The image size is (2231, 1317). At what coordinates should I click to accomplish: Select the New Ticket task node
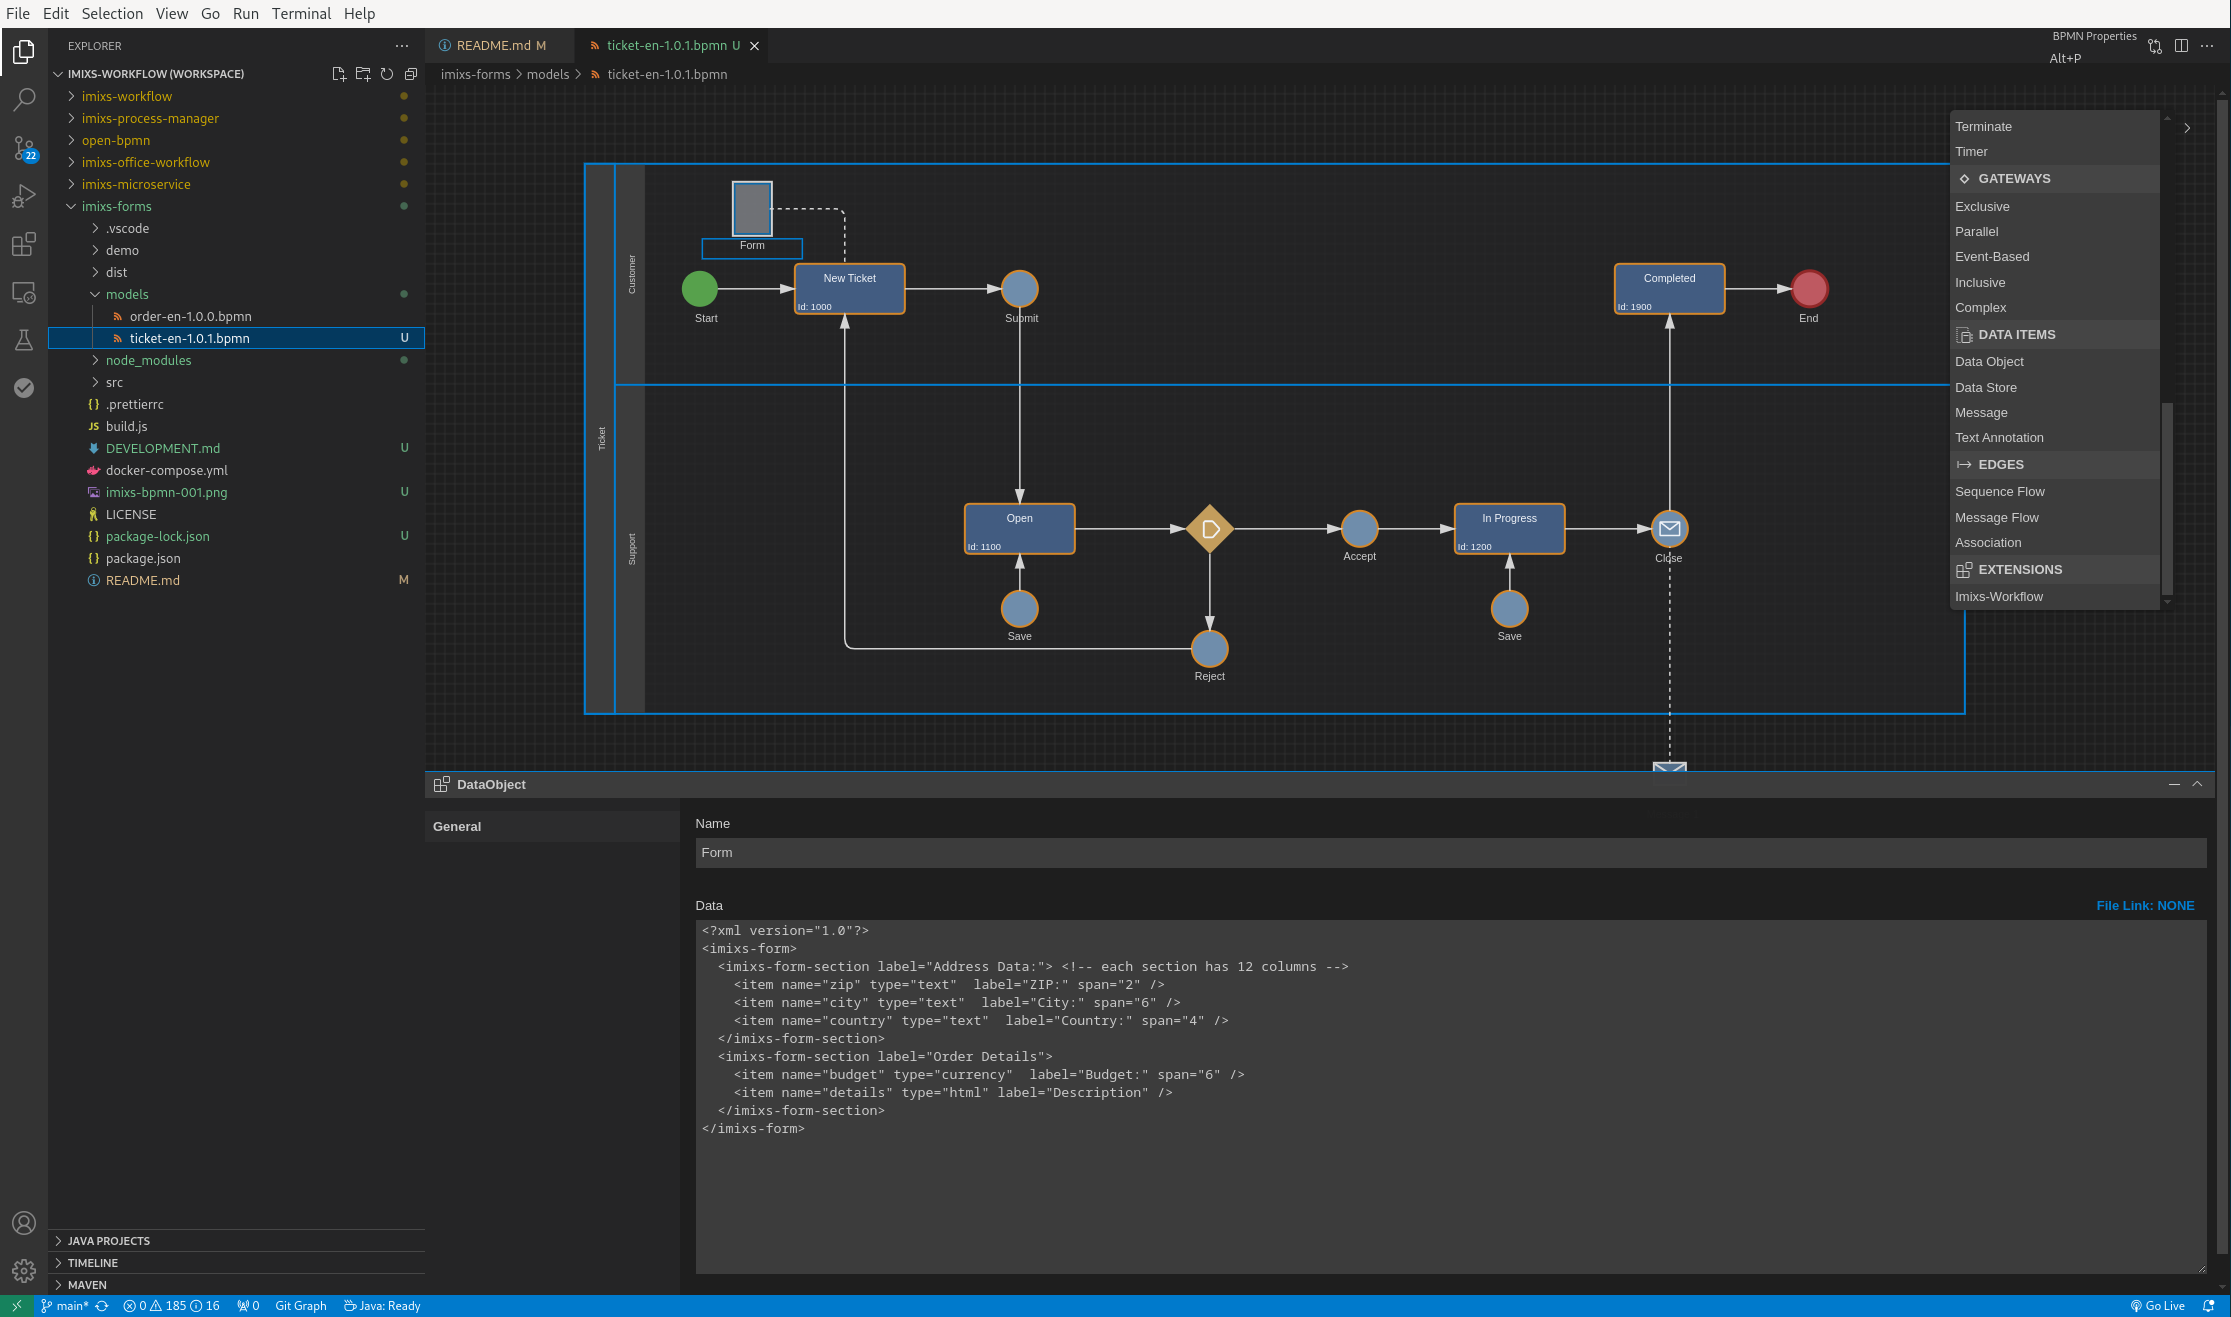850,289
